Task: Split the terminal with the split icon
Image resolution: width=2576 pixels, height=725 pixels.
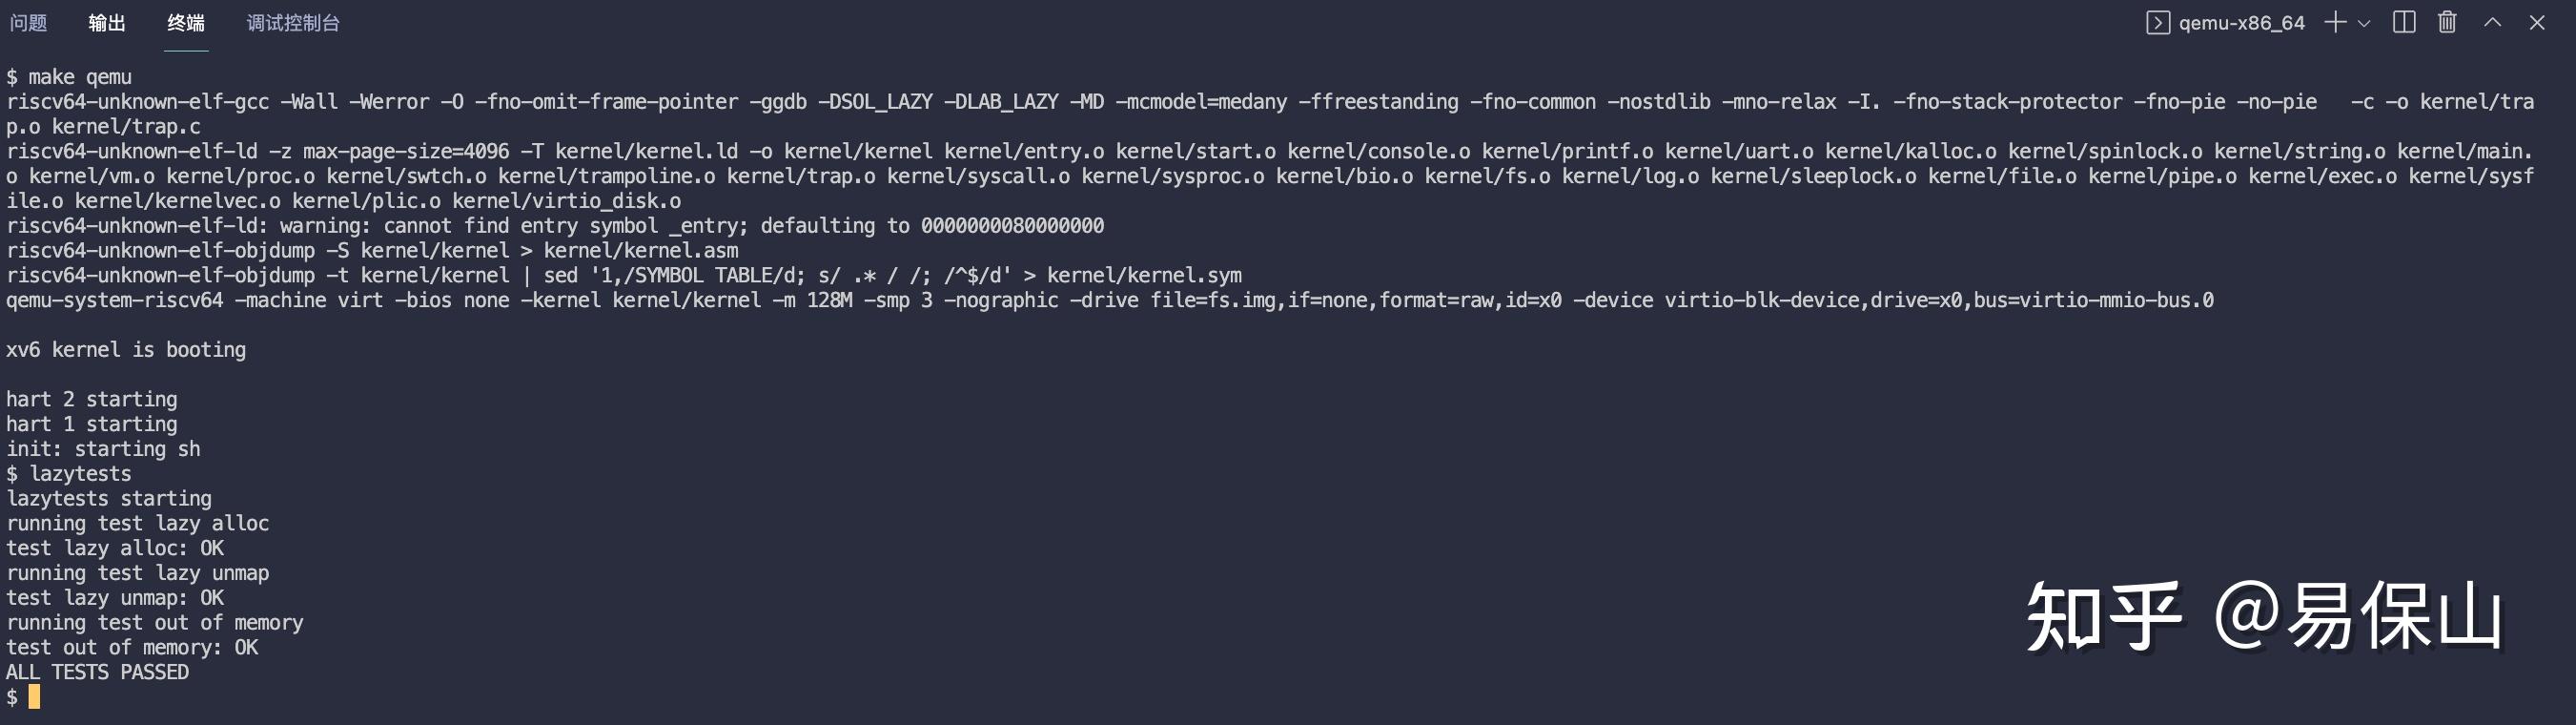Action: (x=2404, y=23)
